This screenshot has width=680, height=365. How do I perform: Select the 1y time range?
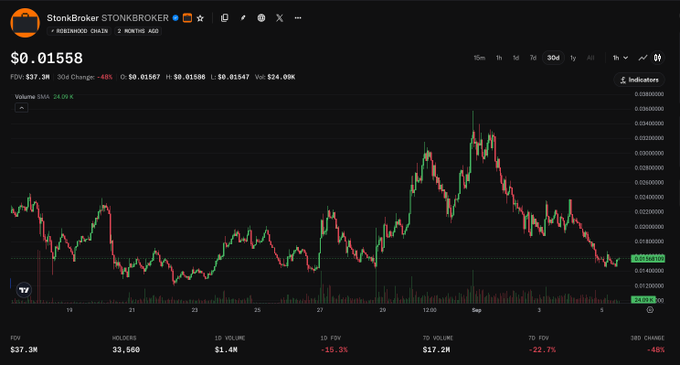(x=573, y=58)
